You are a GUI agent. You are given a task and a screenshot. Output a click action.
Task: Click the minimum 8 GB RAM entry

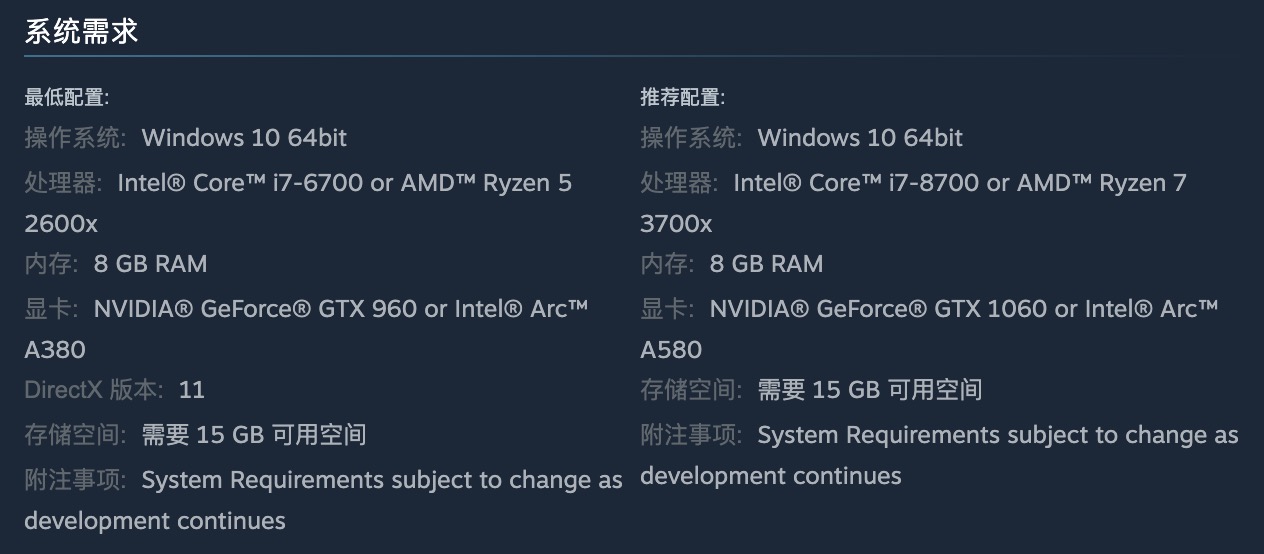(150, 264)
